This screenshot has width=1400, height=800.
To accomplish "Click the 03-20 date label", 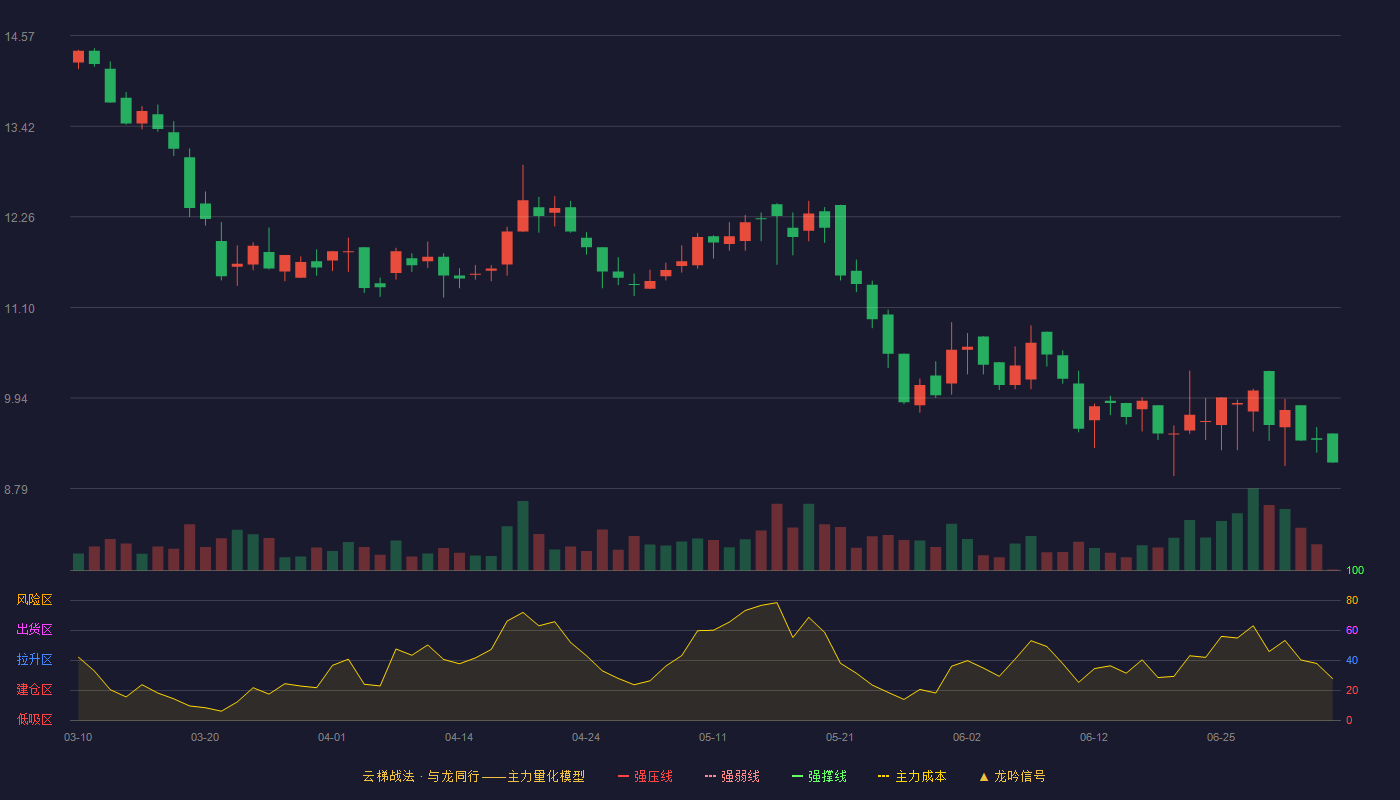I will click(x=205, y=737).
